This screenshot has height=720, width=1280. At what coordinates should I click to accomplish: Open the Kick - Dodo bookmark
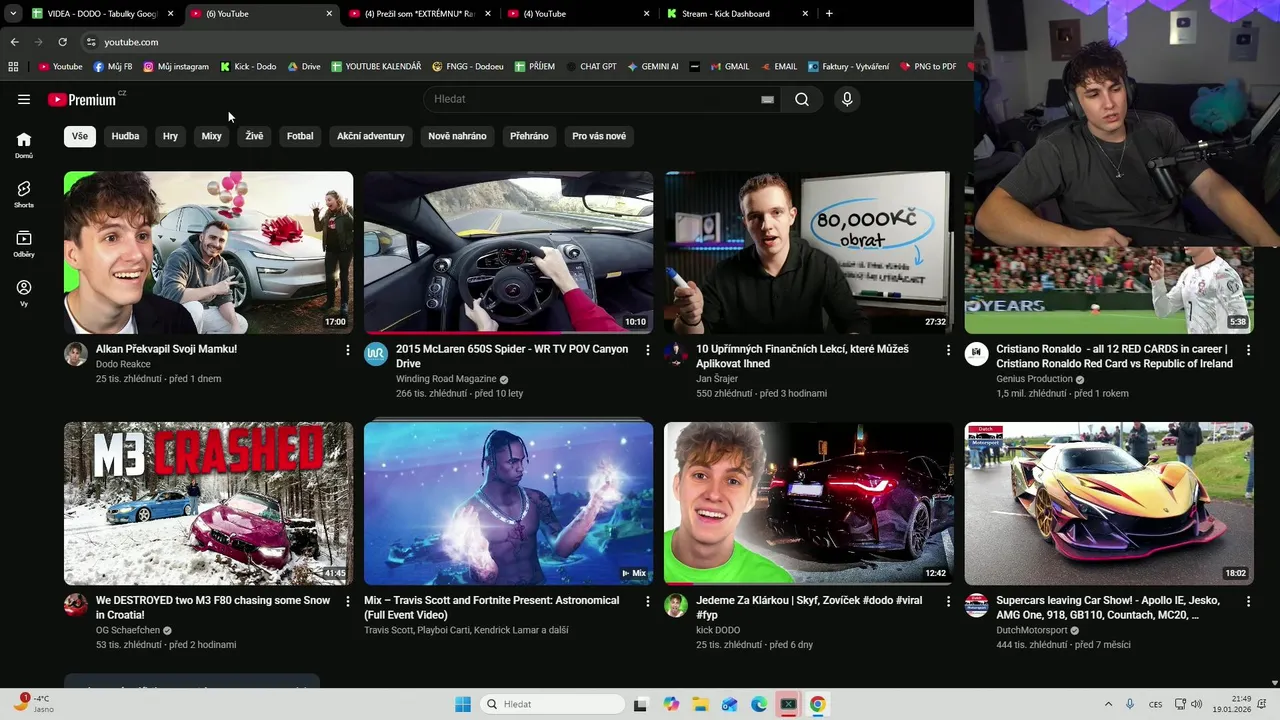coord(248,67)
